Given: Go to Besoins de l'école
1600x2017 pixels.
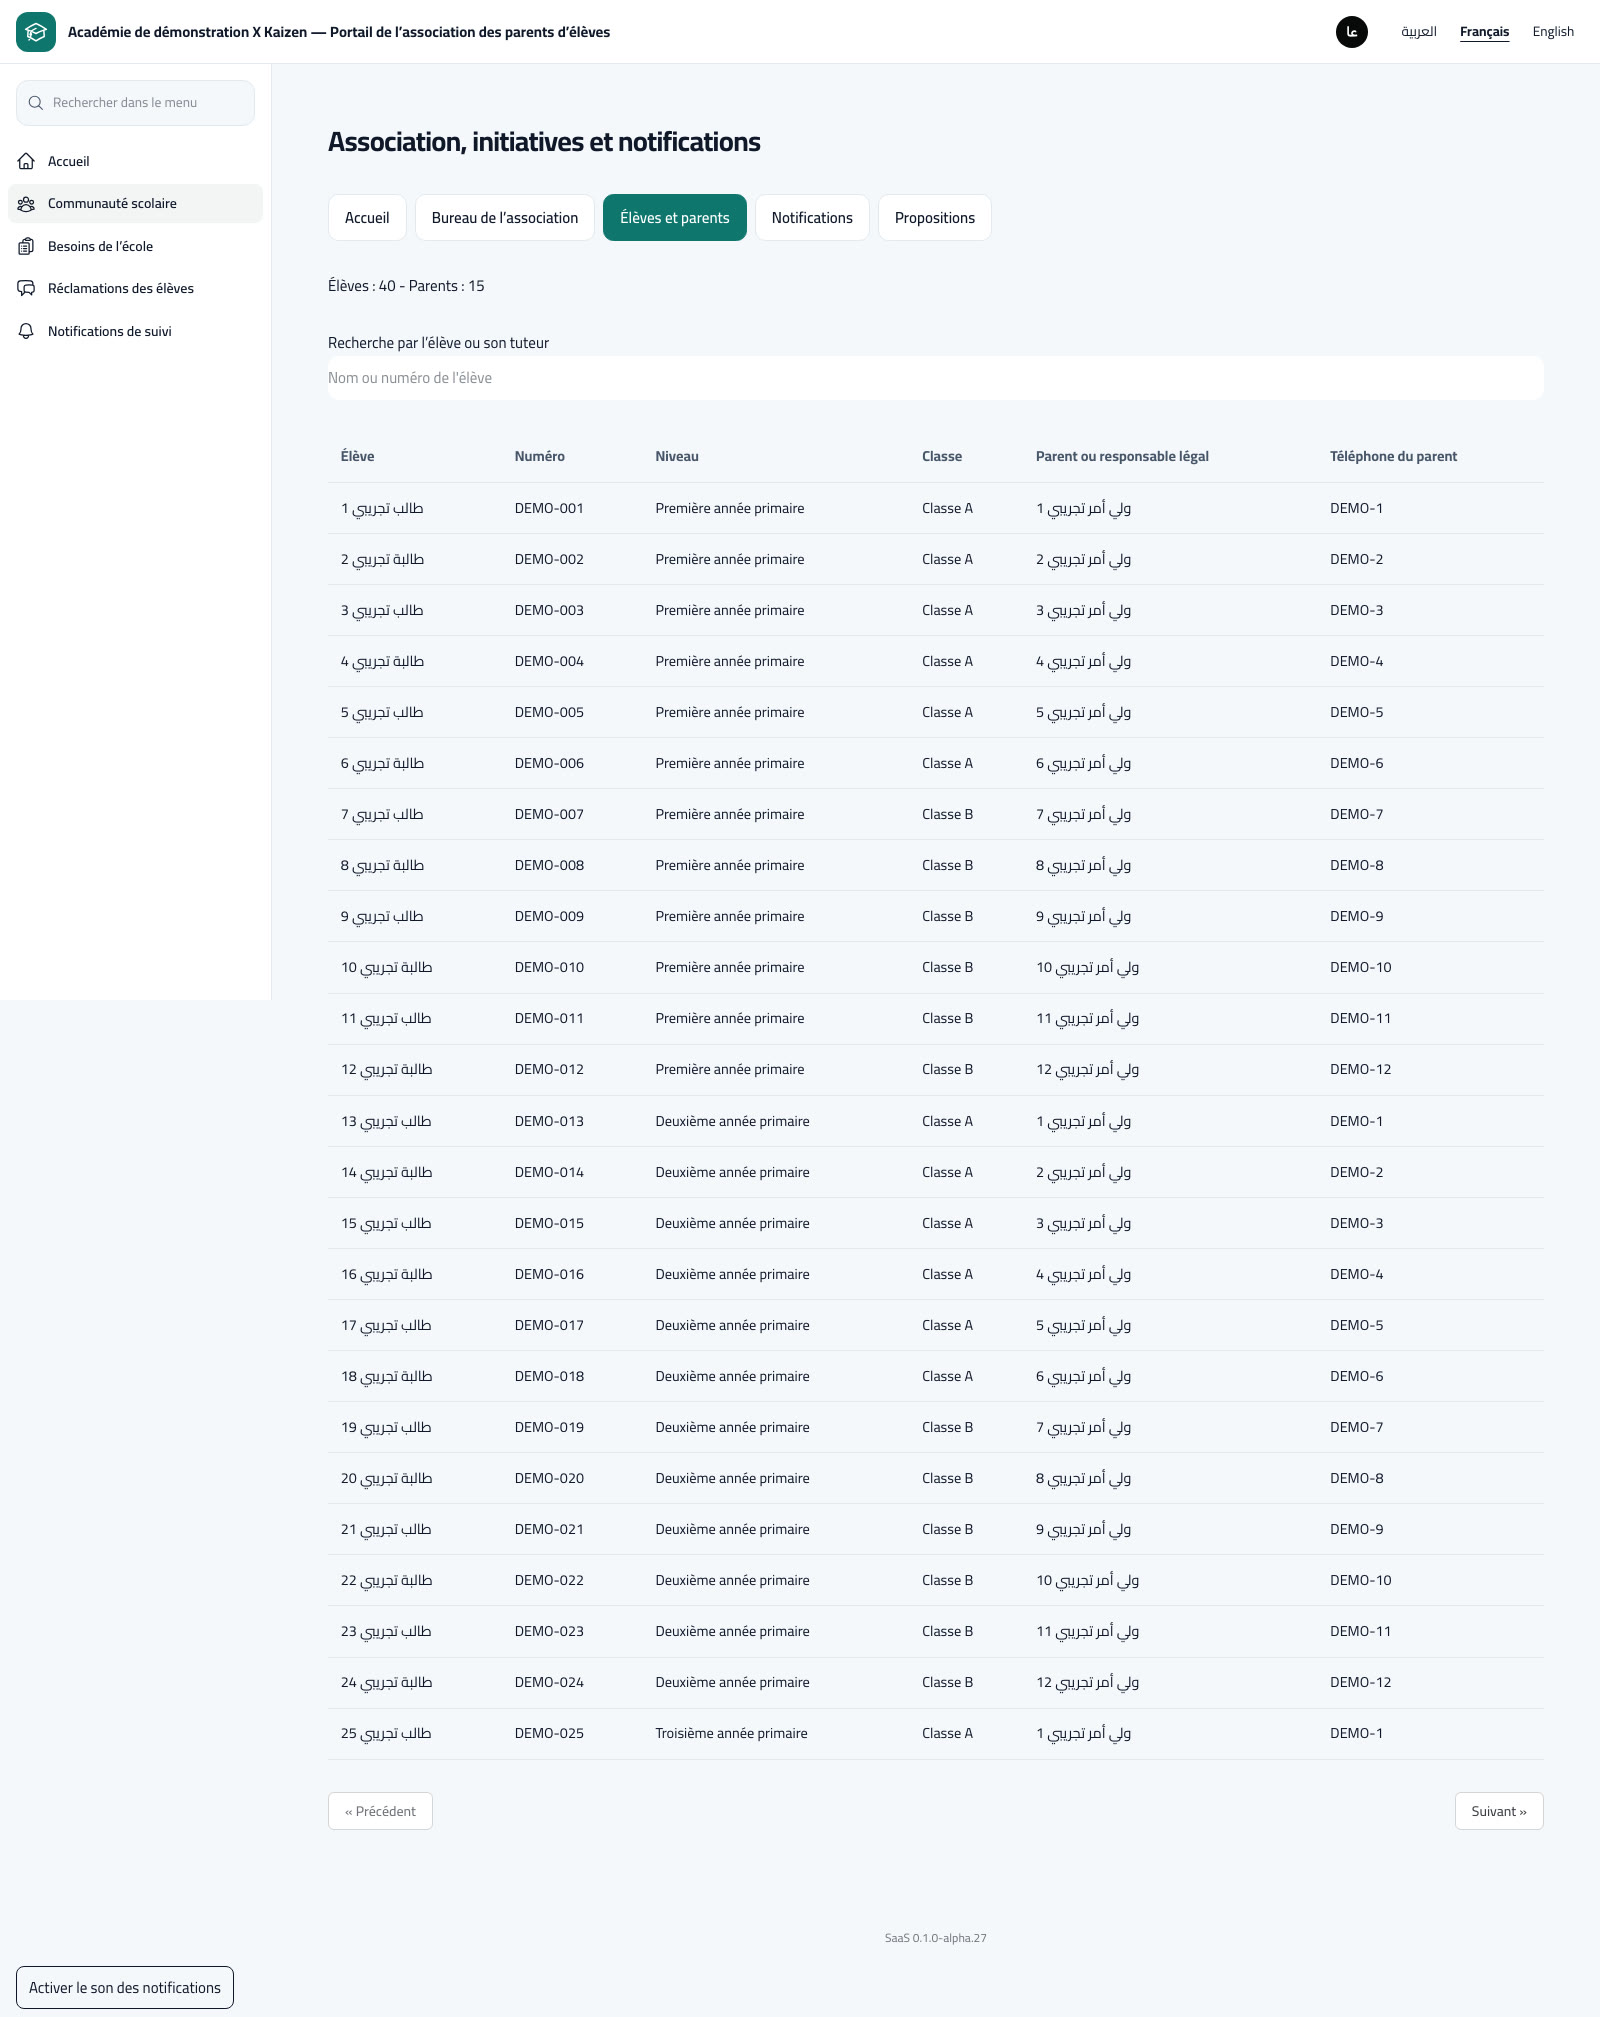Looking at the screenshot, I should pyautogui.click(x=135, y=246).
